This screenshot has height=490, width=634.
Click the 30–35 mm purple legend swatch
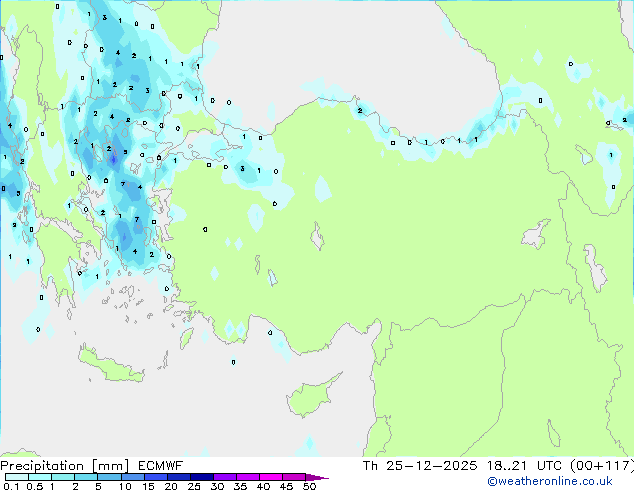pos(224,477)
